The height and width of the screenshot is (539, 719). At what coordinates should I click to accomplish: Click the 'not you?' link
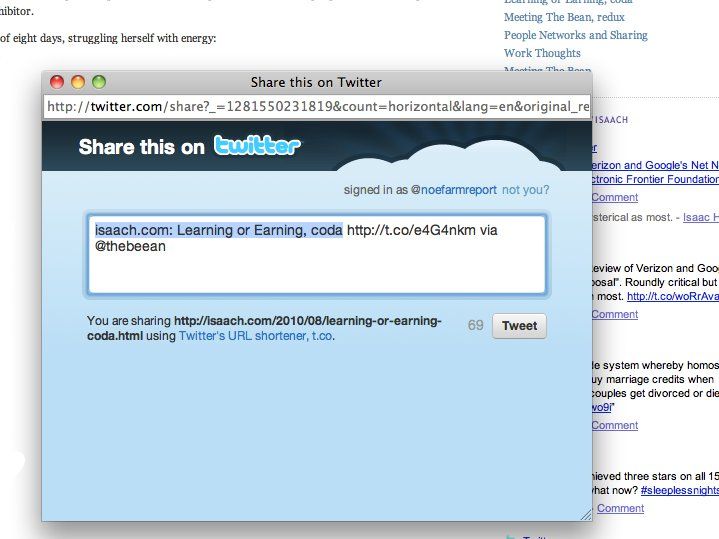[x=525, y=190]
